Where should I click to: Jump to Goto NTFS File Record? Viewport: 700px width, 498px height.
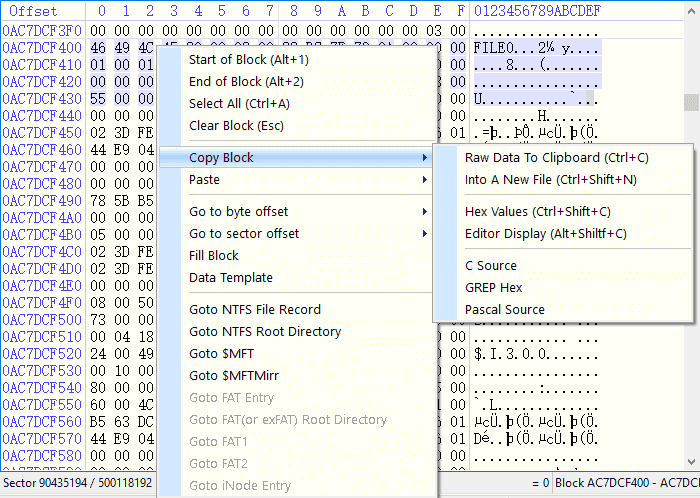[x=255, y=309]
